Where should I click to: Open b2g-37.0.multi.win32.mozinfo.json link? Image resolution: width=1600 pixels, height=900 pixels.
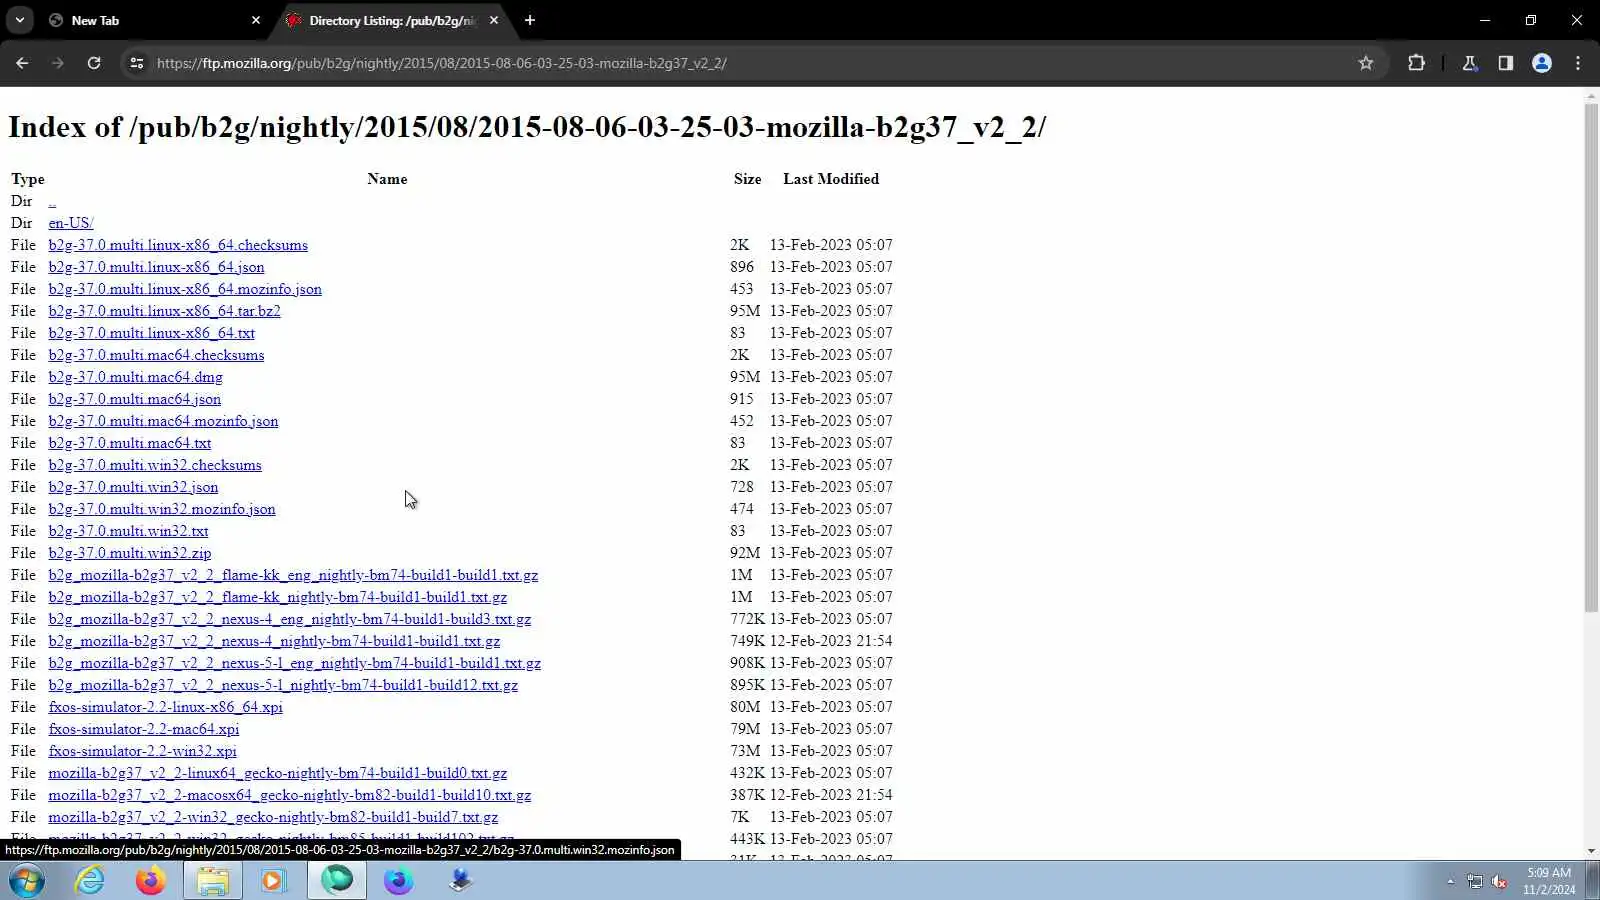[x=162, y=509]
